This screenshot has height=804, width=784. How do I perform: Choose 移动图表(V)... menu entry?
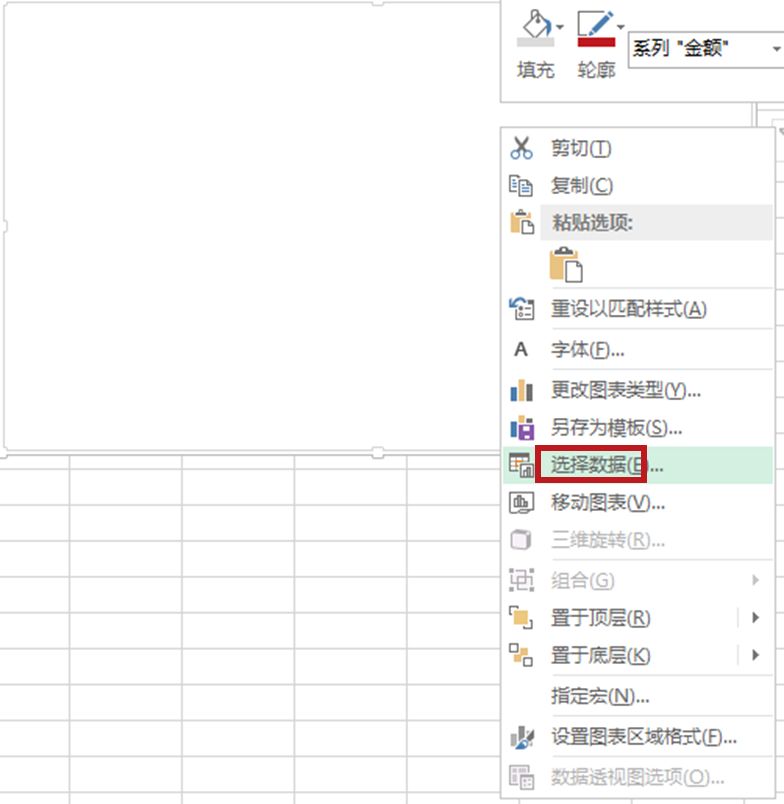tap(638, 503)
